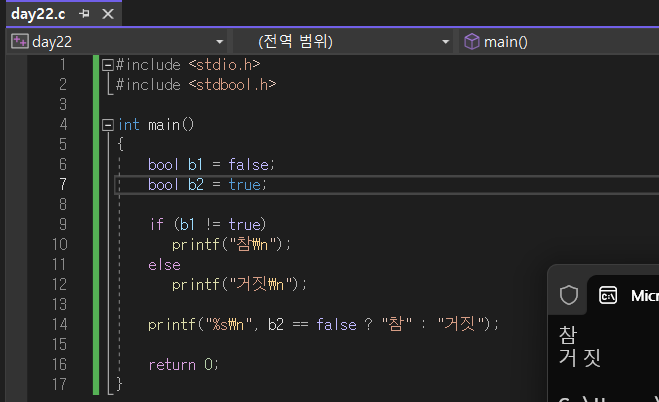Click the purple cube icon beside main()
This screenshot has width=659, height=402.
click(472, 42)
